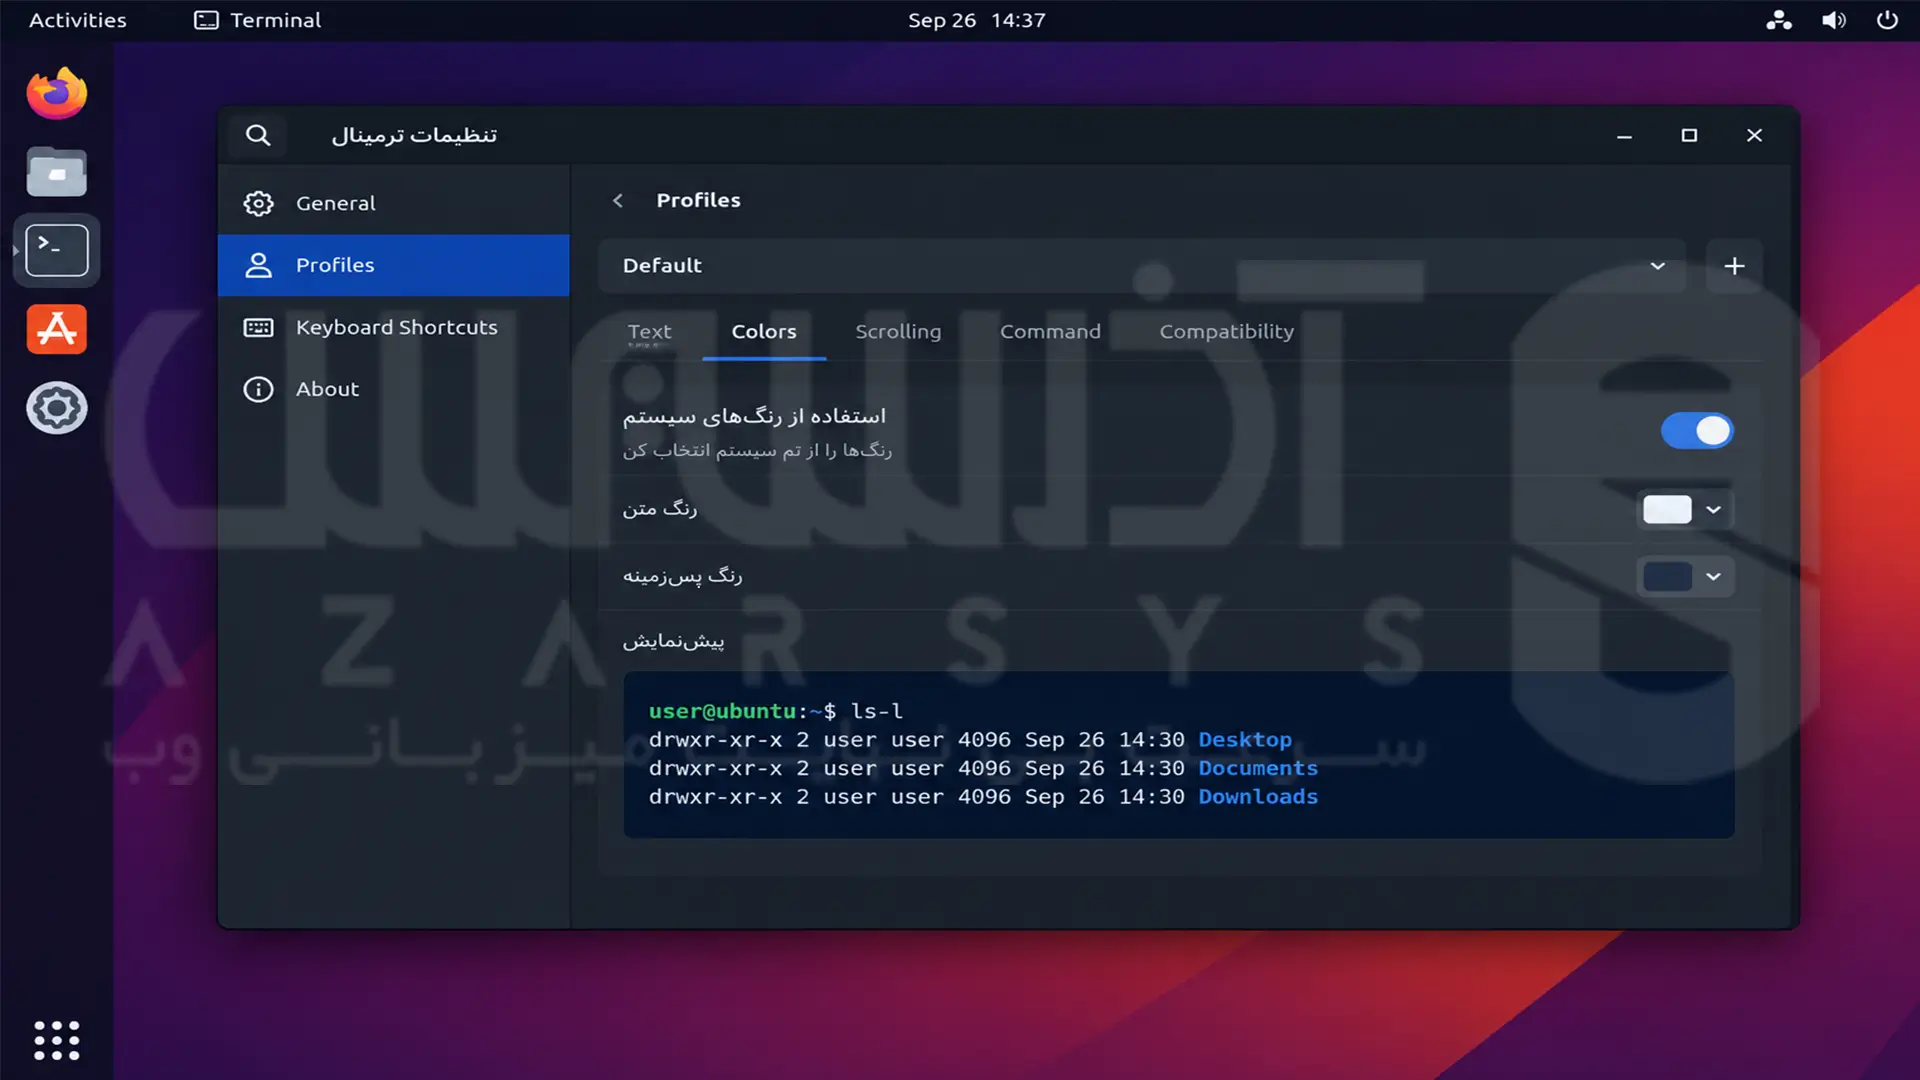The height and width of the screenshot is (1080, 1920).
Task: Toggle the use system colors switch
Action: point(1697,431)
